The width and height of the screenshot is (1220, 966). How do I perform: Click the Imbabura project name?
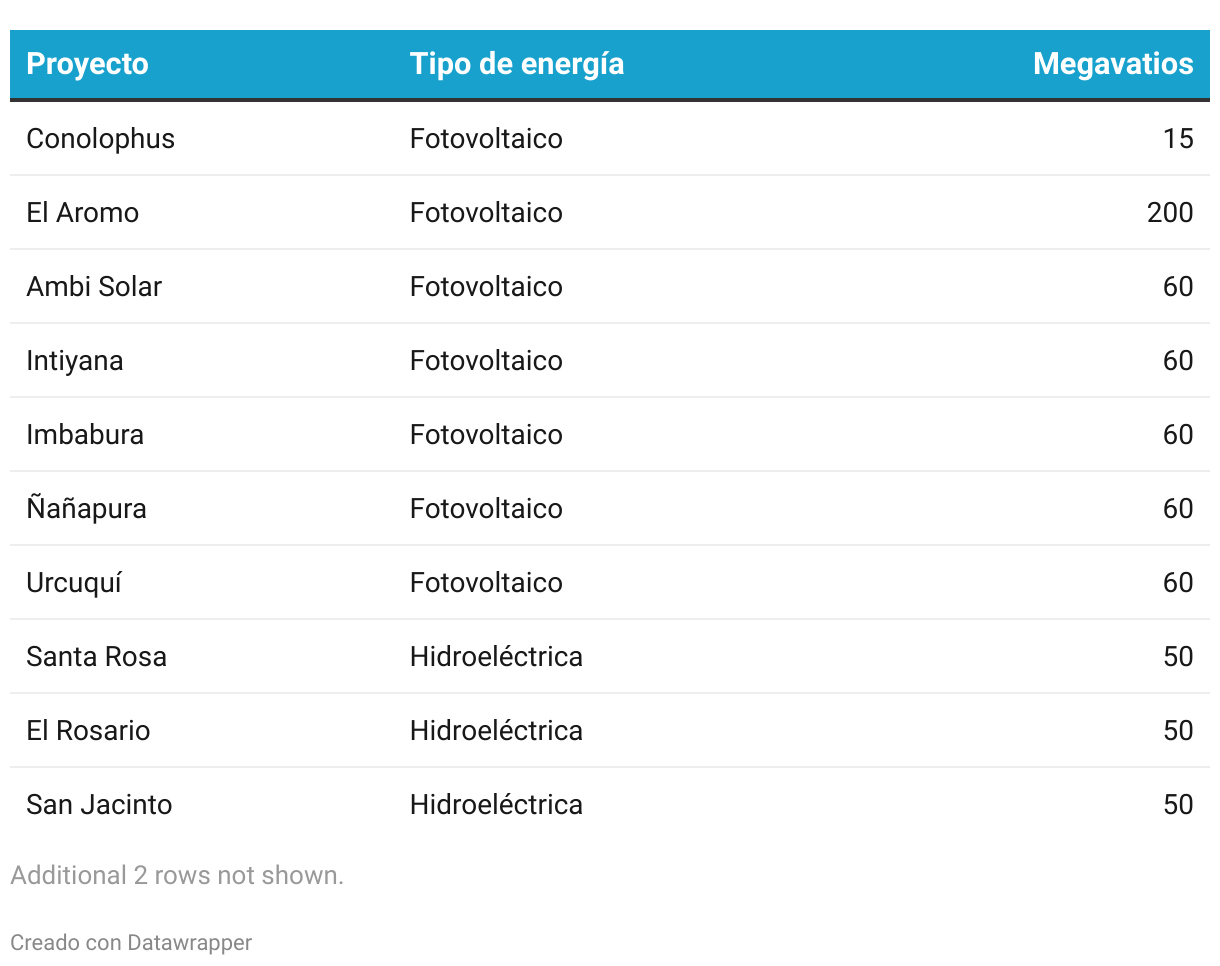click(85, 434)
